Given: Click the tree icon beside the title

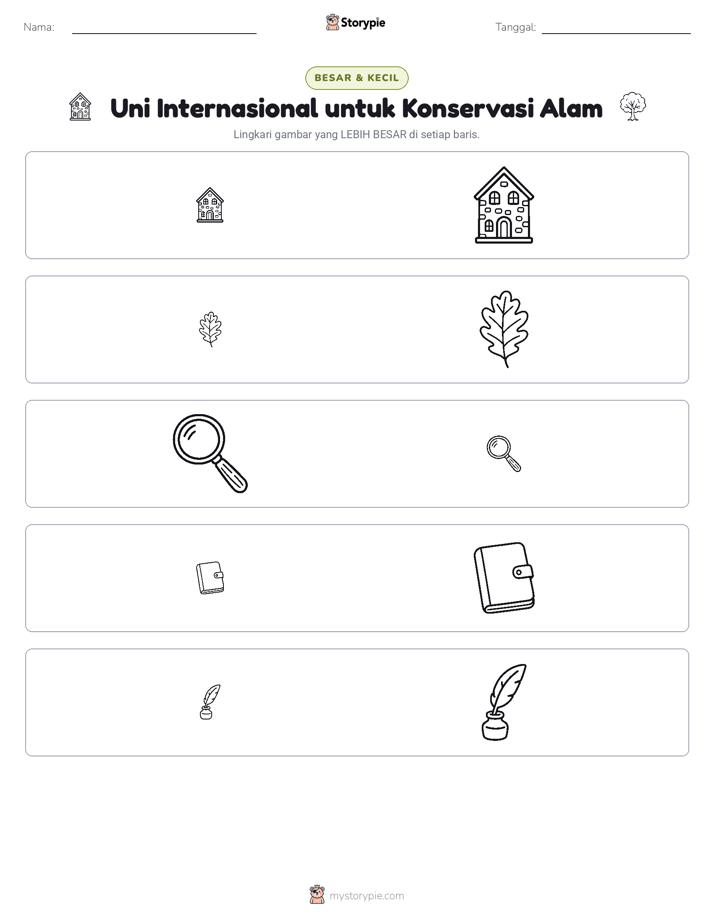Looking at the screenshot, I should (633, 107).
